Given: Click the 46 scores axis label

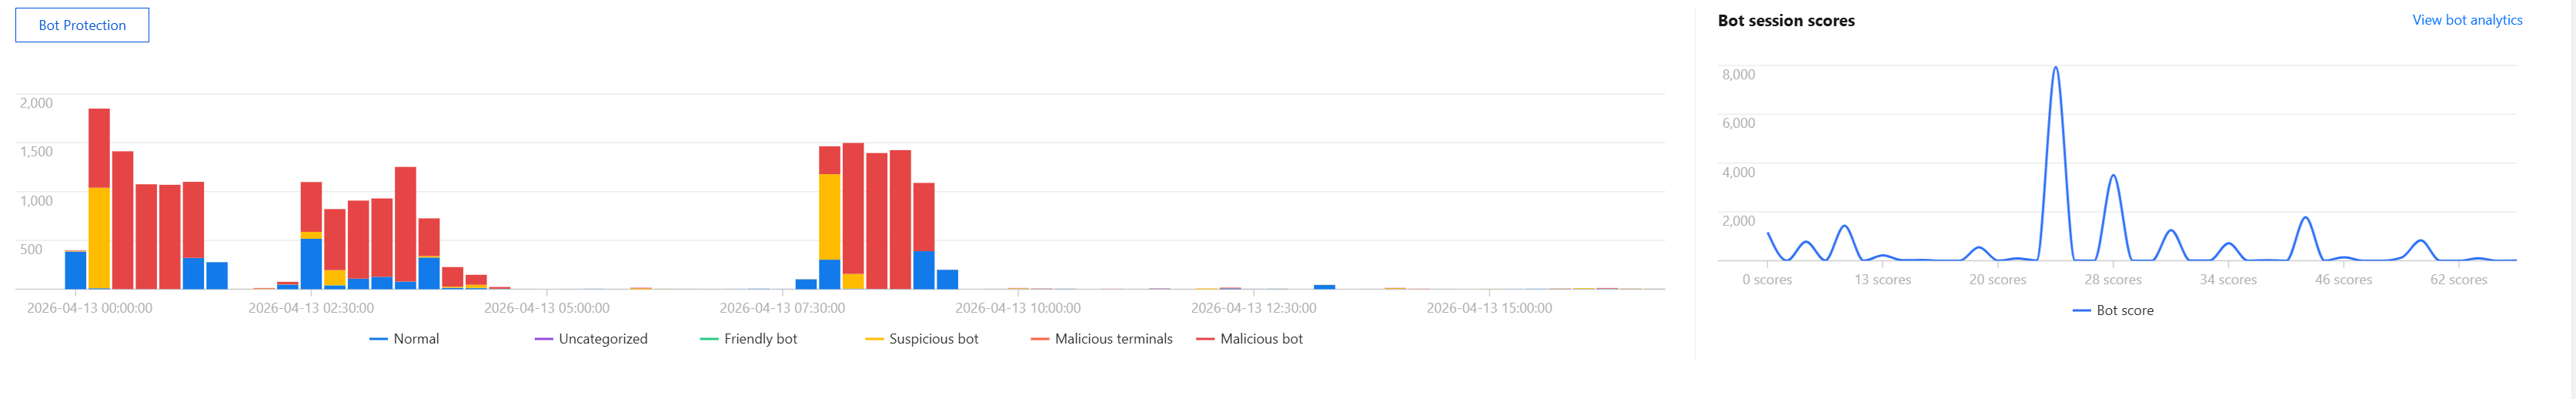Looking at the screenshot, I should 2343,280.
